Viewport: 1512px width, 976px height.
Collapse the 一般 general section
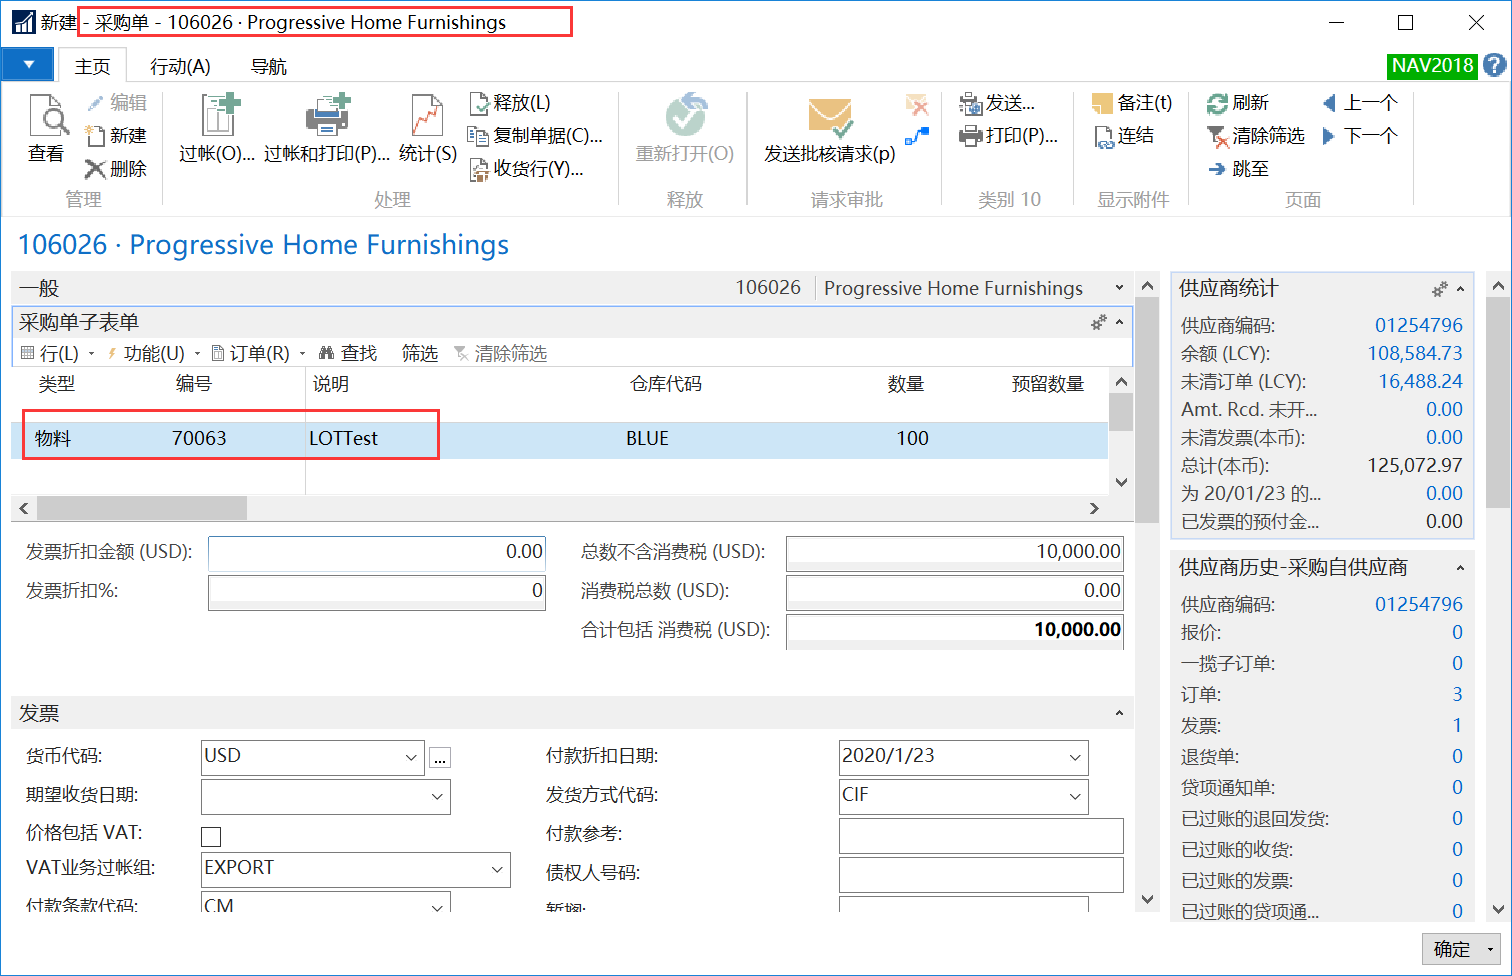1119,288
